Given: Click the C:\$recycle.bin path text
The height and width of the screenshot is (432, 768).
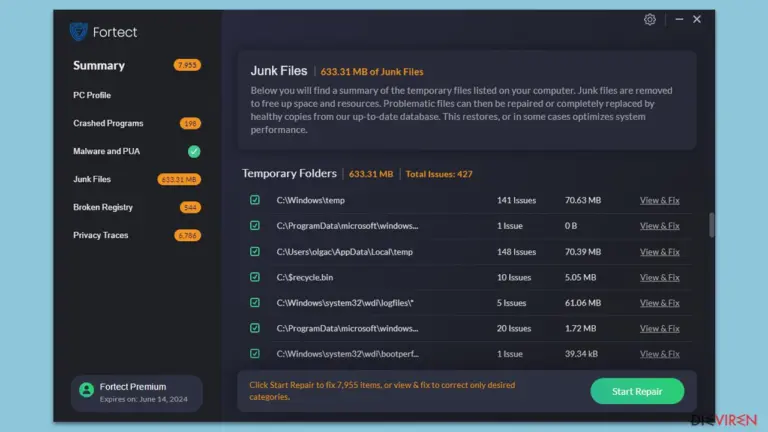Looking at the screenshot, I should point(305,277).
